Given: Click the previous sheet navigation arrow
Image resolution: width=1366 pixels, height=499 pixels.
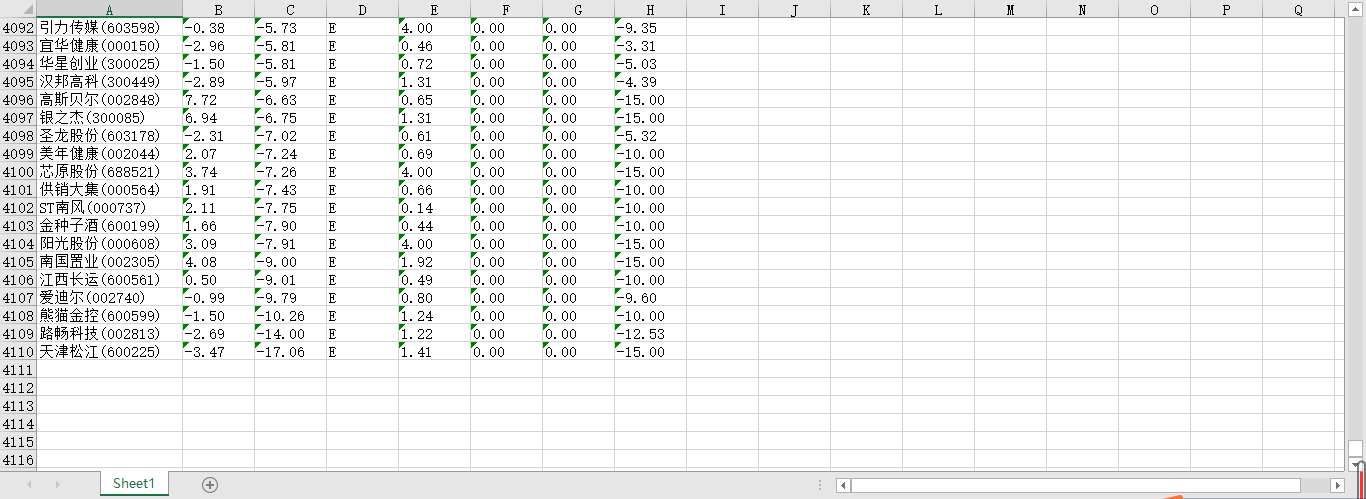Looking at the screenshot, I should [29, 484].
